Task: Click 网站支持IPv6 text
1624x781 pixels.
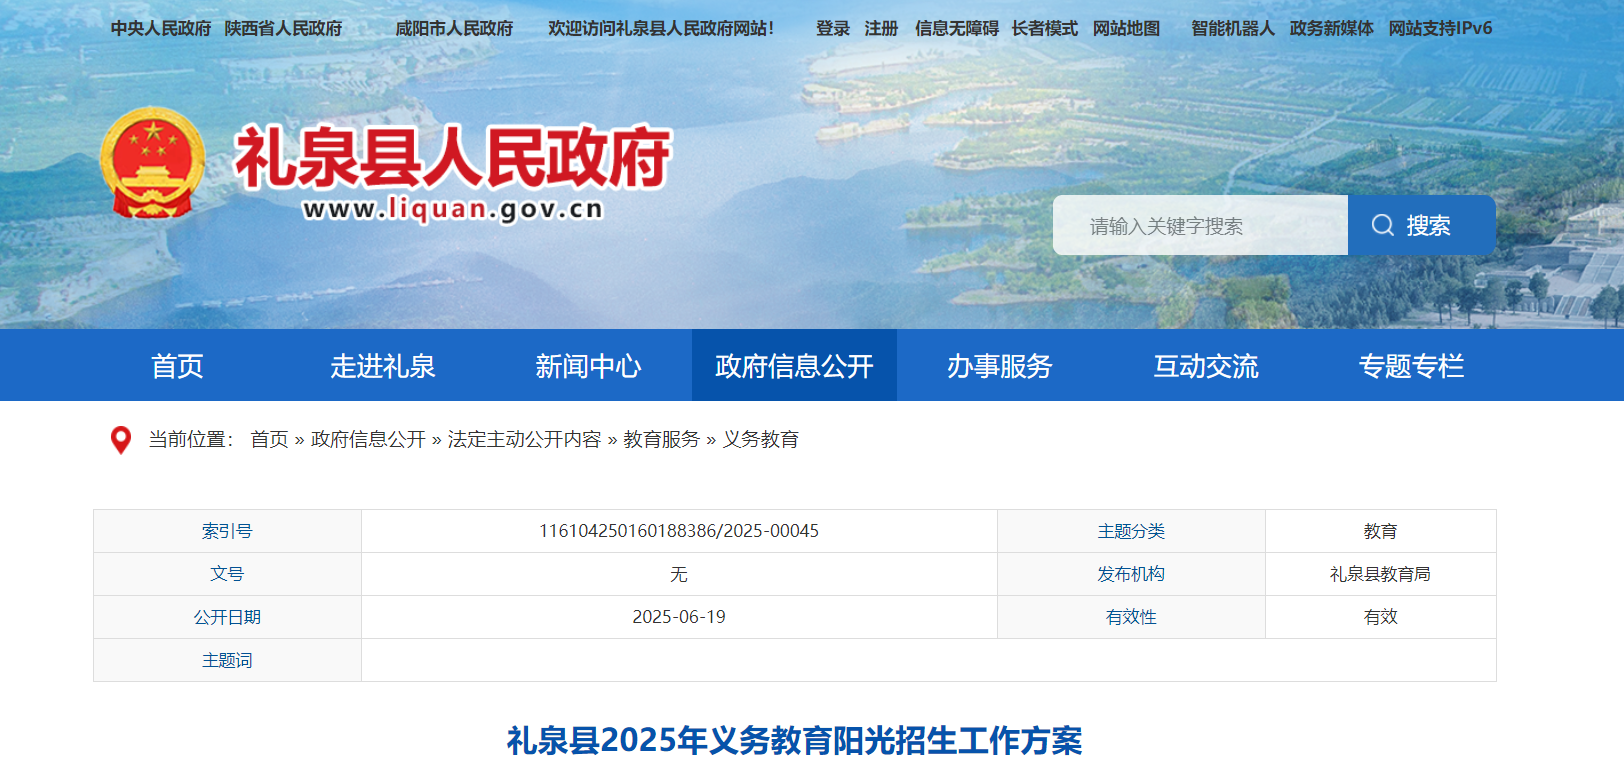Action: (x=1440, y=28)
